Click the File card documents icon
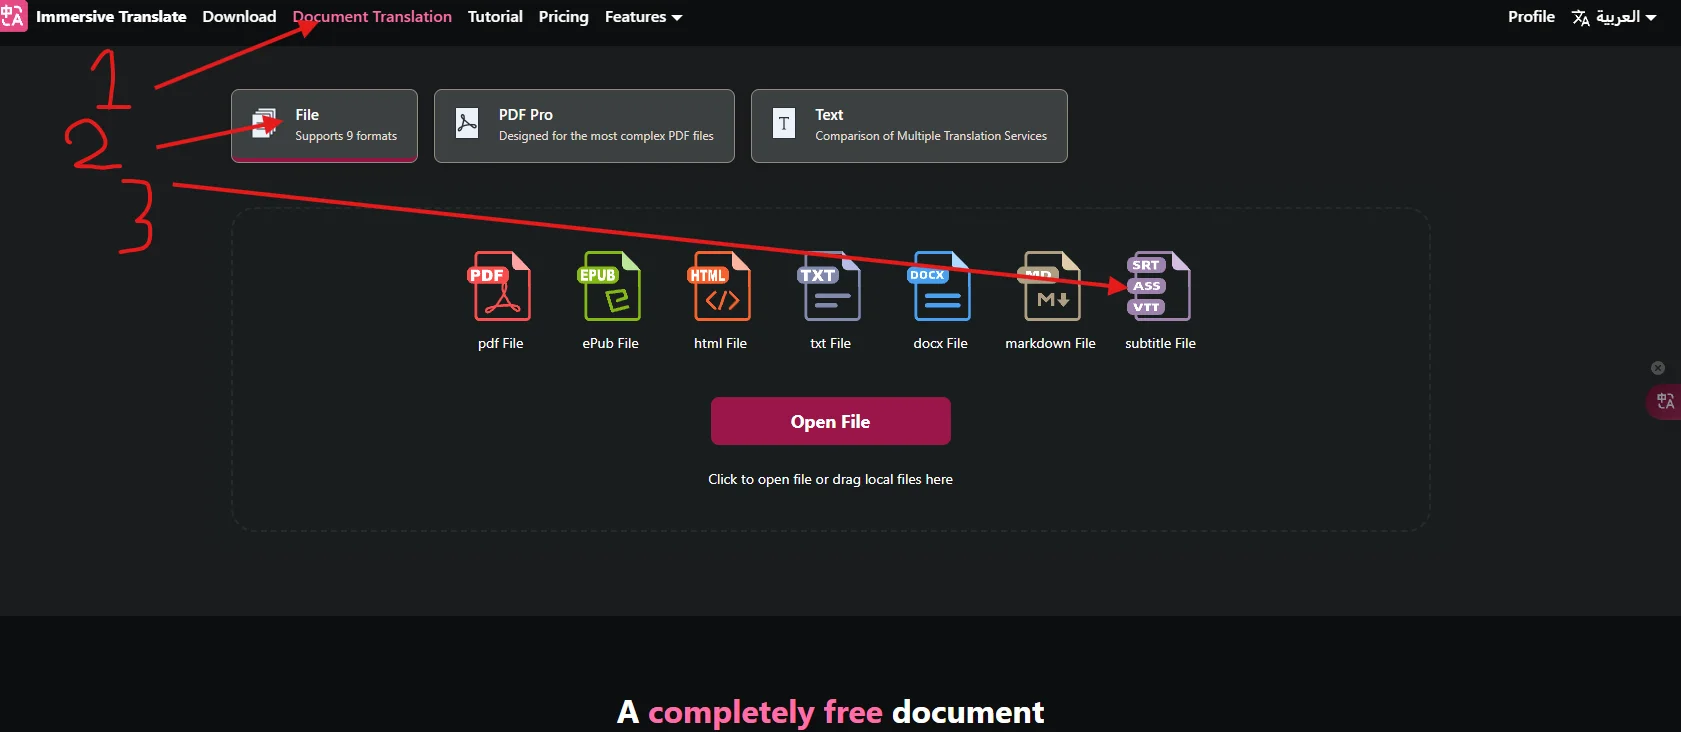This screenshot has height=732, width=1681. (x=265, y=123)
